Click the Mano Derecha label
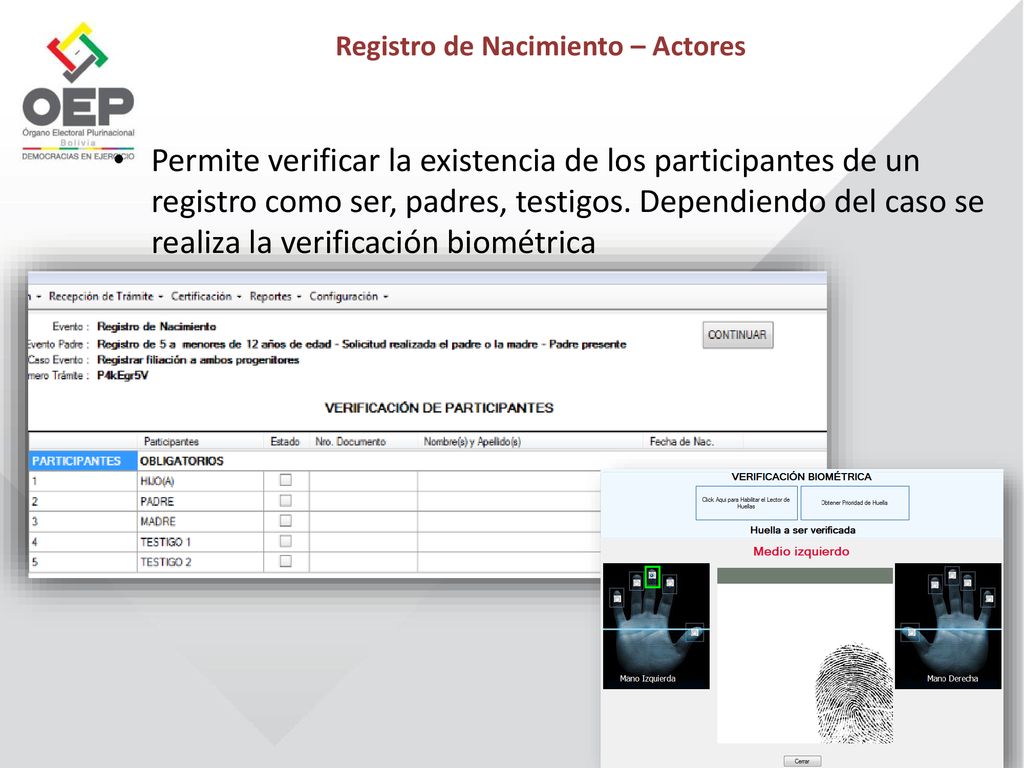Screen dimensions: 1024x768 click(x=952, y=679)
